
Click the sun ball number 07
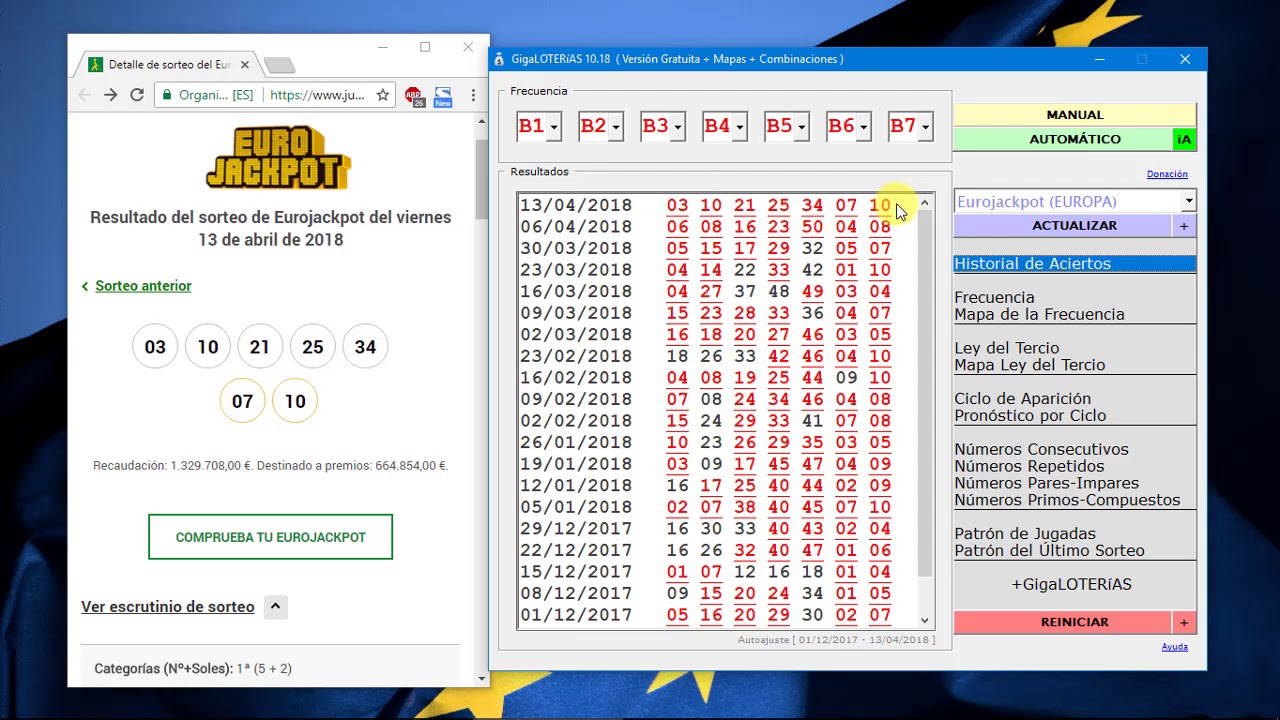[x=242, y=401]
